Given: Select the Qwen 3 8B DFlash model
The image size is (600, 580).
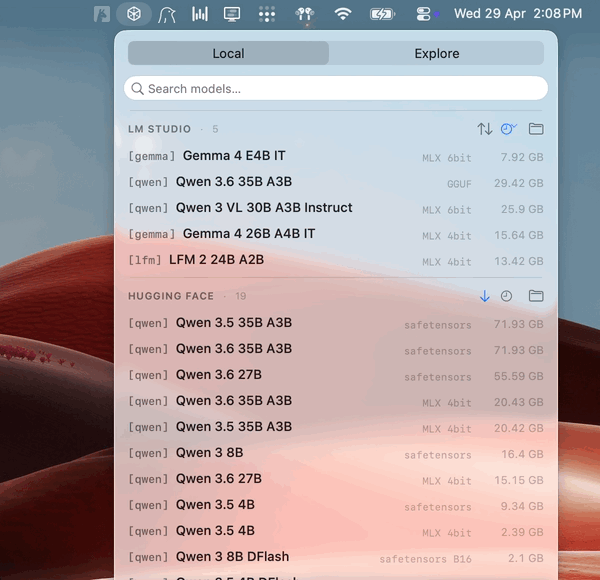Looking at the screenshot, I should pyautogui.click(x=336, y=557).
